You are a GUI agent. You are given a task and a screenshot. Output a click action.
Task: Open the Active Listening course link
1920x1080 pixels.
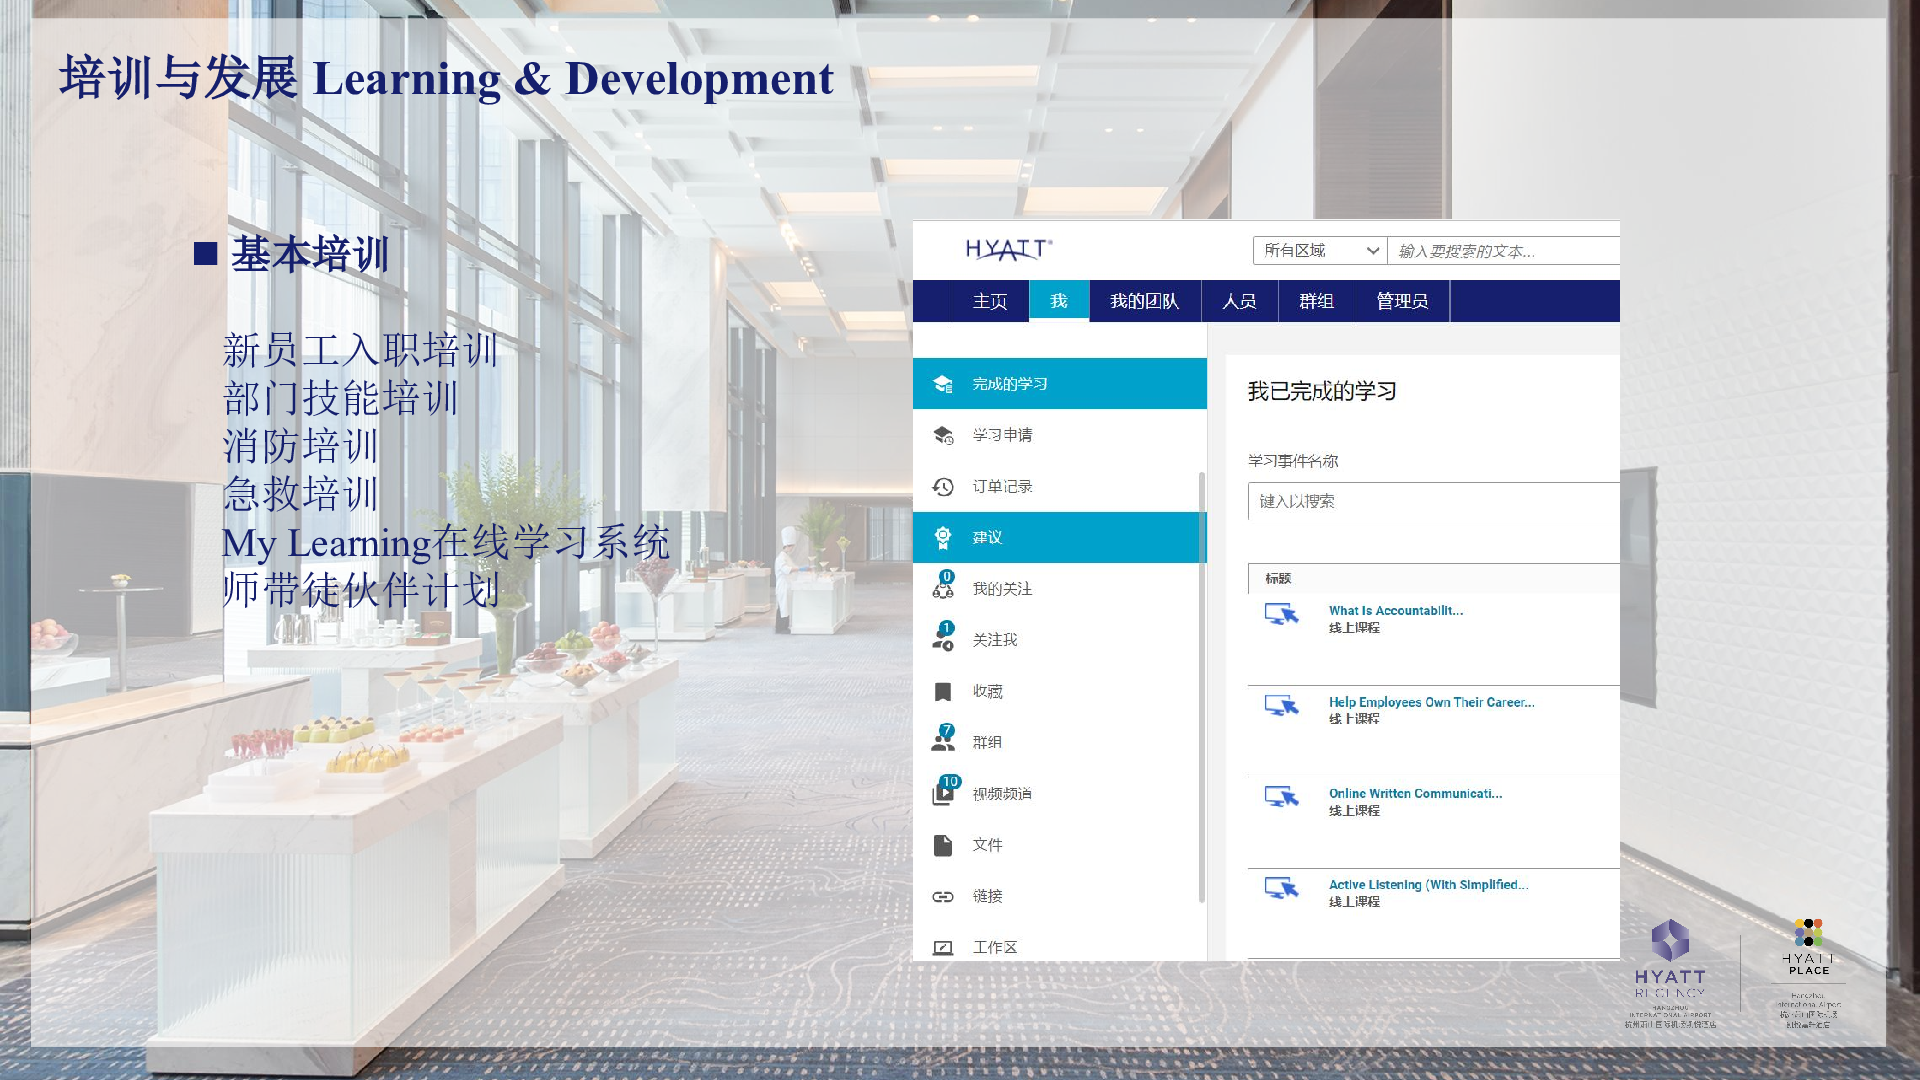pos(1427,884)
